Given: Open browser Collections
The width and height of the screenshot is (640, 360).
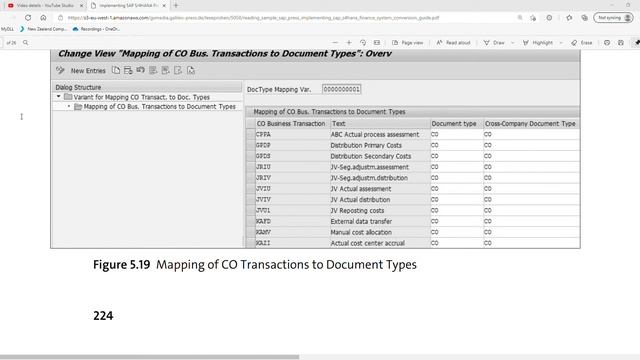Looking at the screenshot, I should click(x=584, y=18).
